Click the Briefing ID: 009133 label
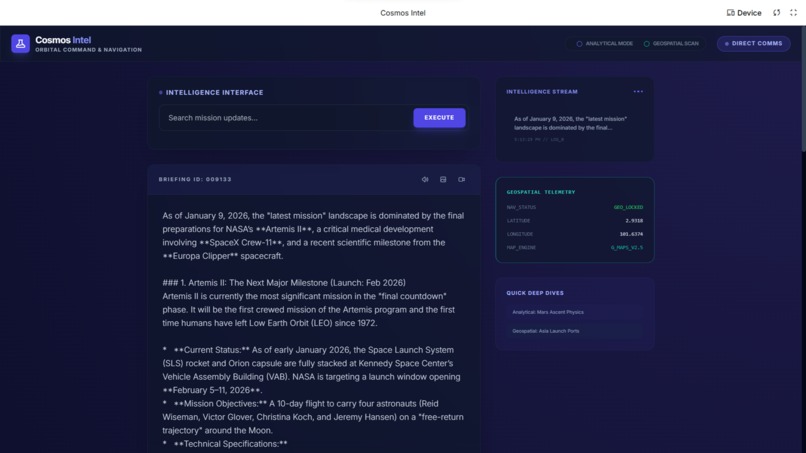This screenshot has width=806, height=453. tap(195, 179)
